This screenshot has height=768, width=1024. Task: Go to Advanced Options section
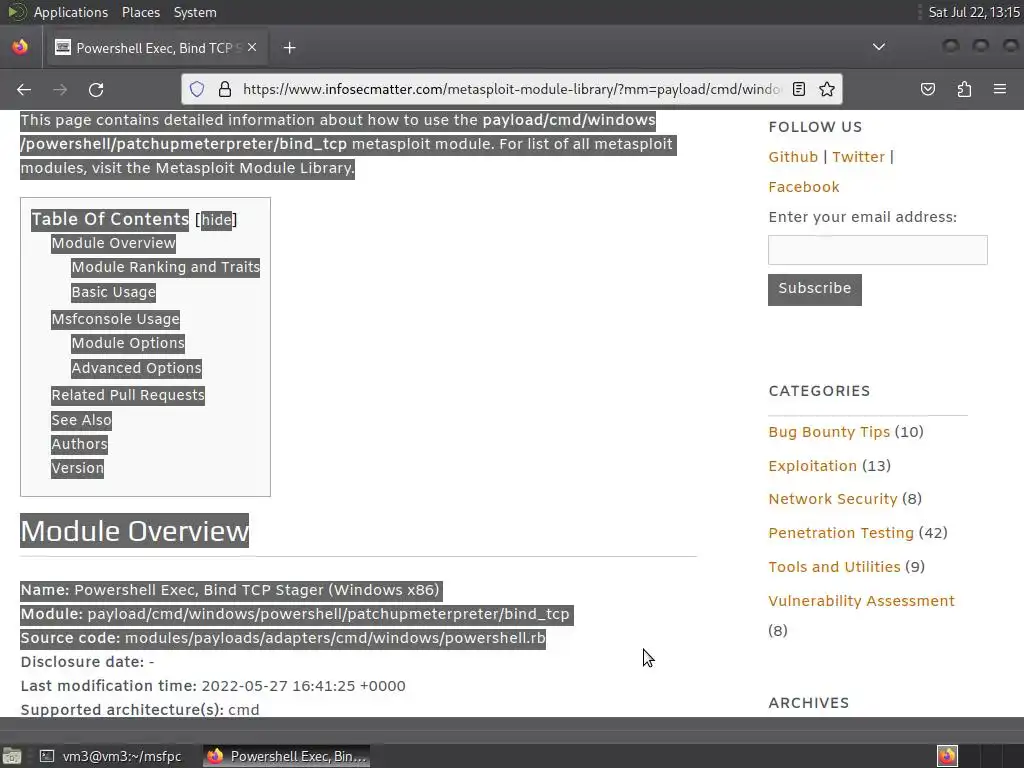[x=136, y=368]
